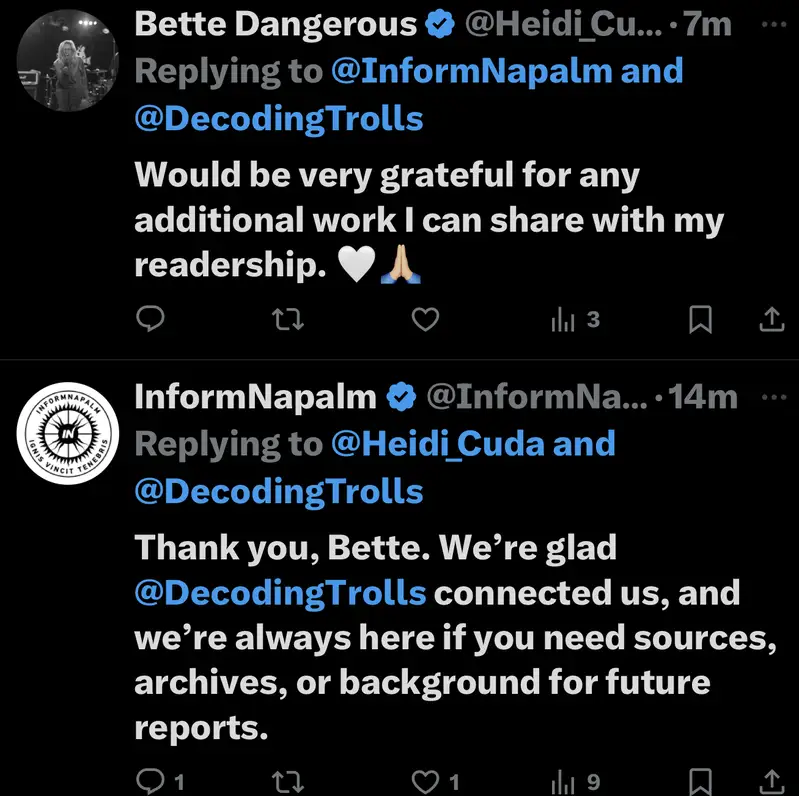Open the Bette Dangerous display name

(276, 25)
